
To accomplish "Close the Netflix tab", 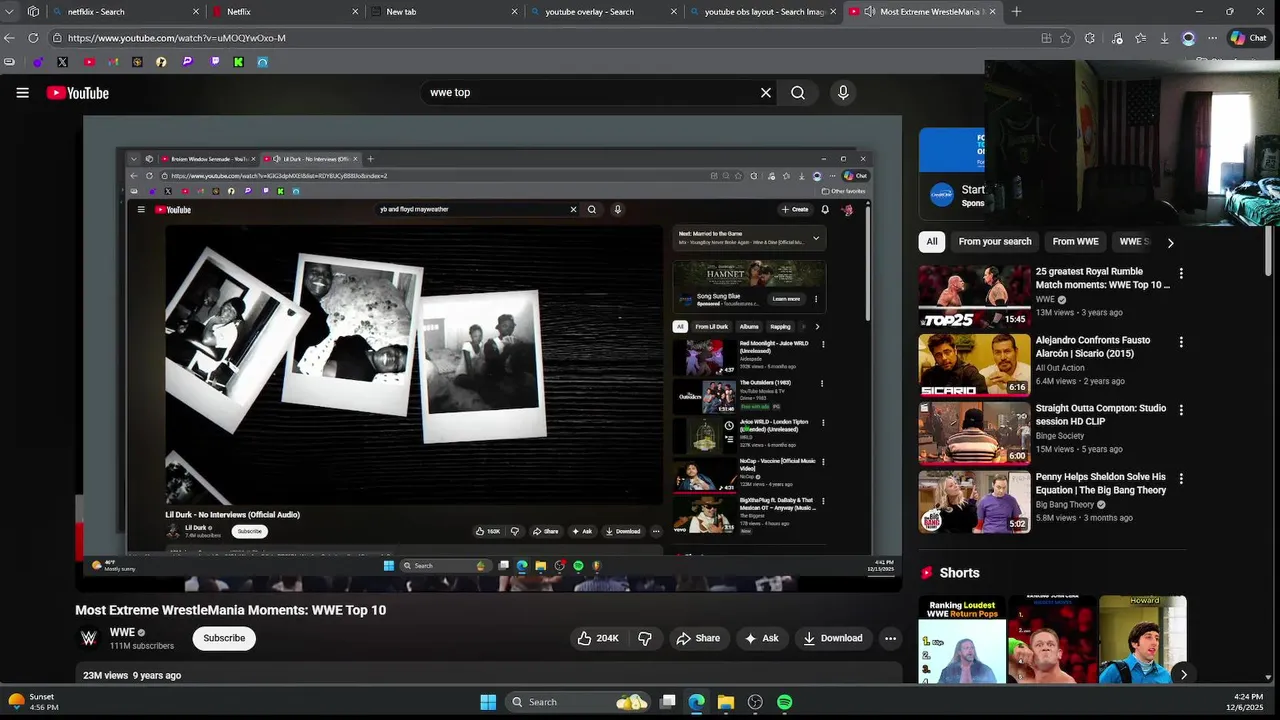I will [355, 12].
